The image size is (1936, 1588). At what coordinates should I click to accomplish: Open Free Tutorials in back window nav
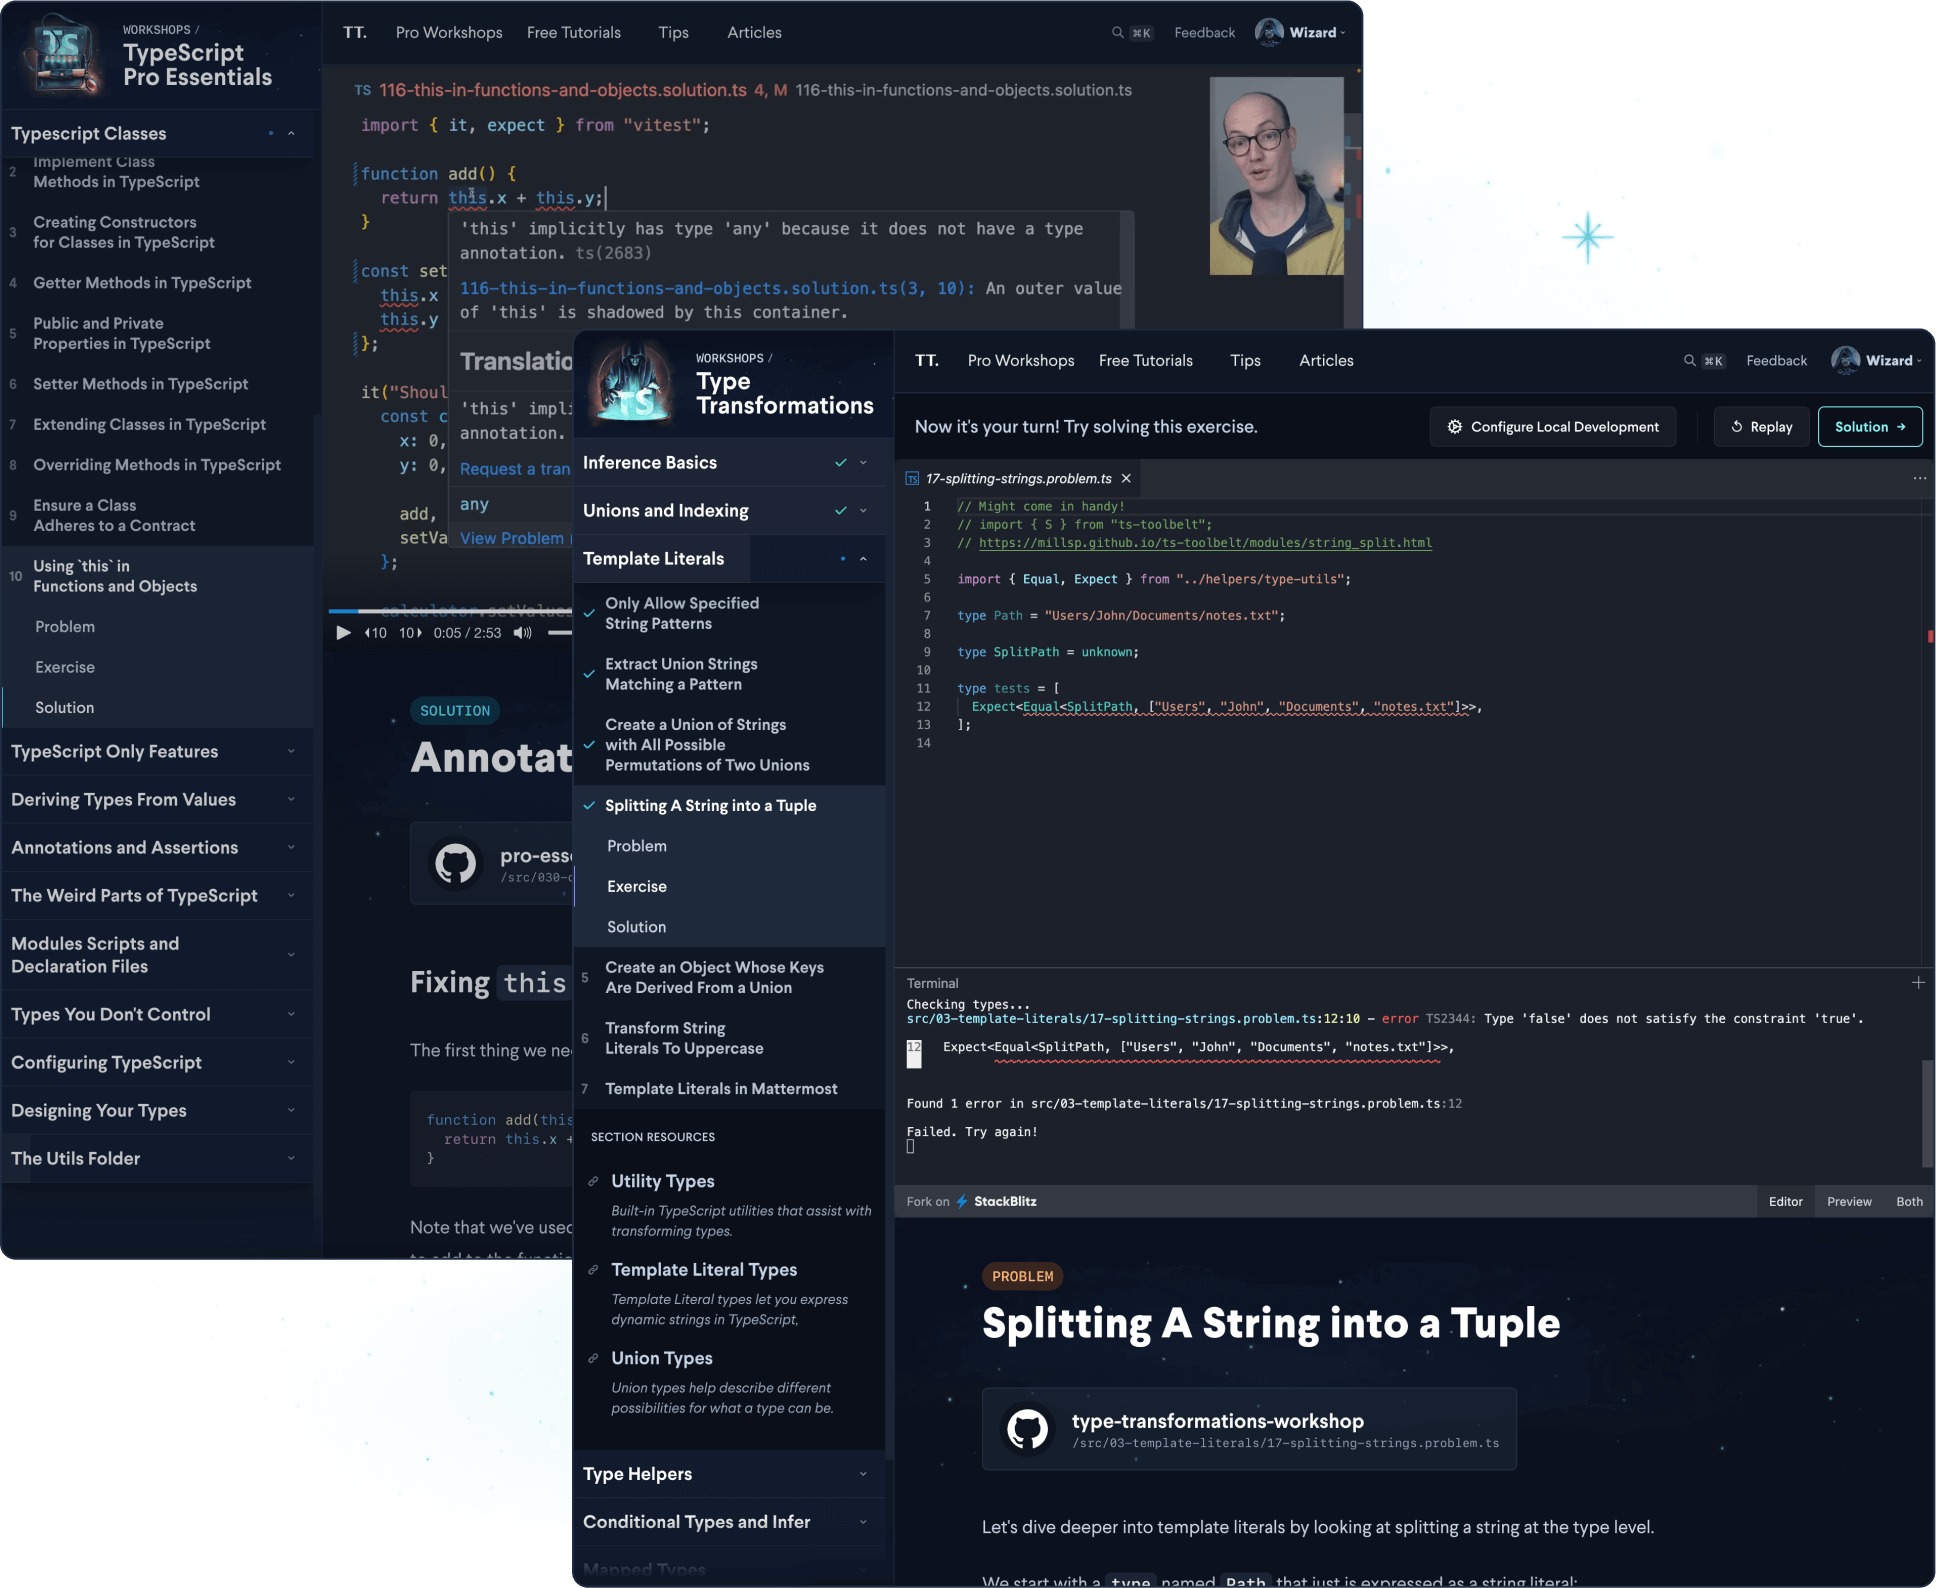point(574,33)
